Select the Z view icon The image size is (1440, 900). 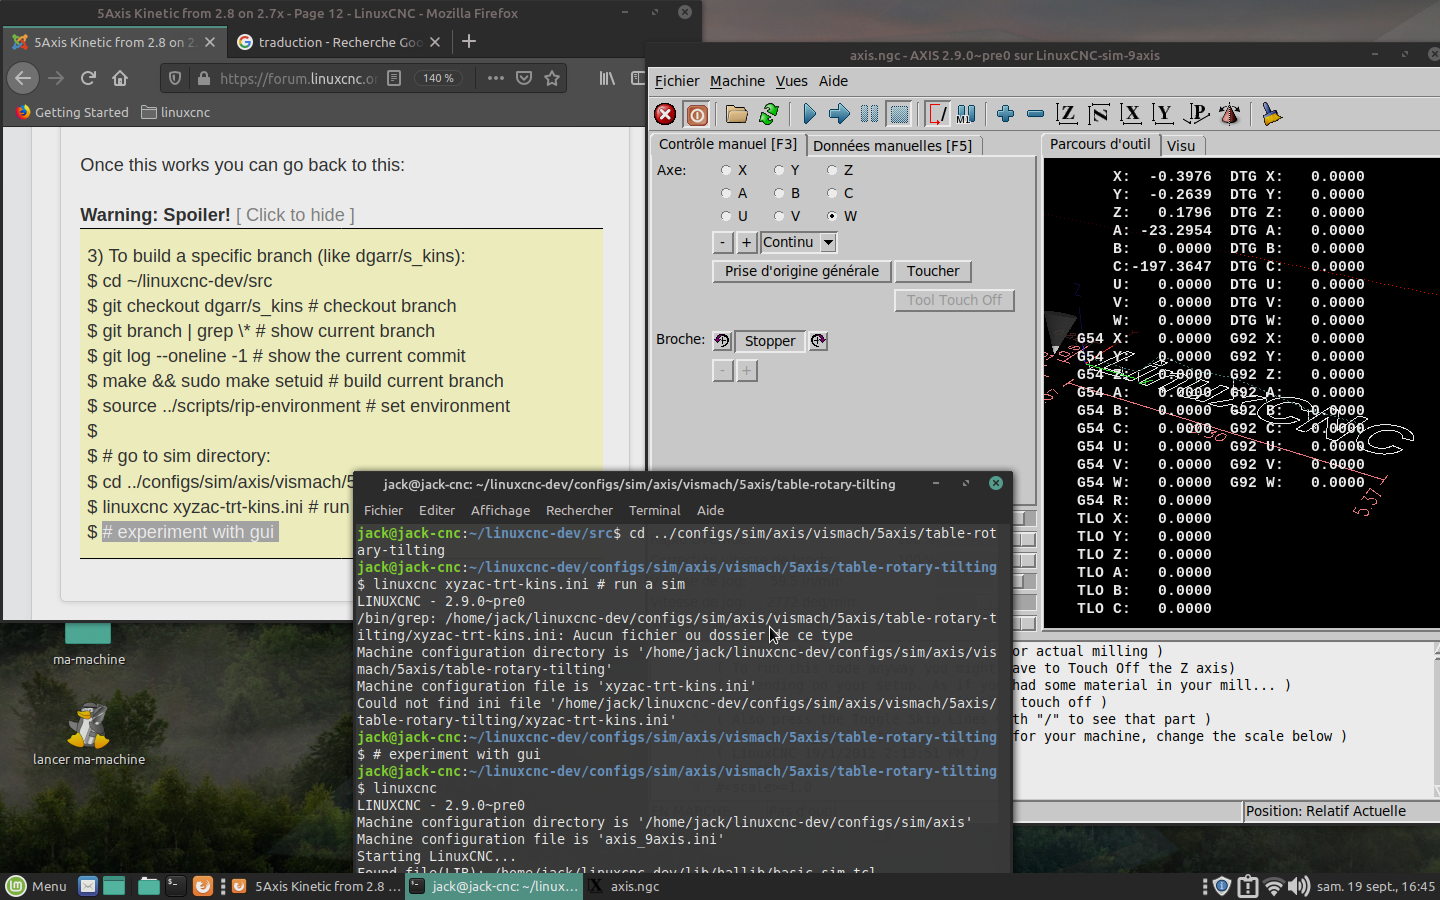coord(1067,114)
